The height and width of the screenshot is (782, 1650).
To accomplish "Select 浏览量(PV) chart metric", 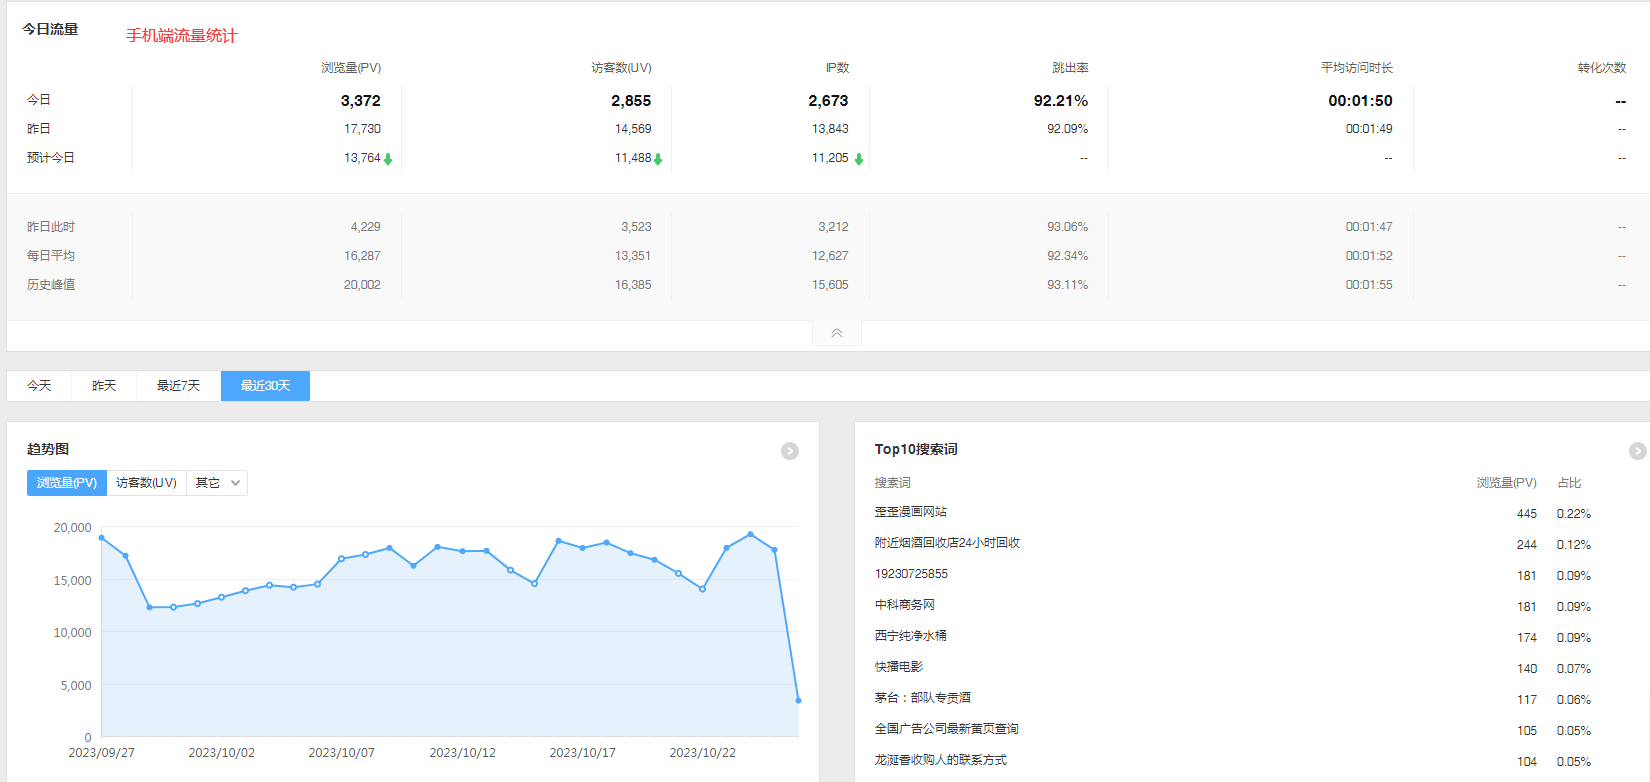I will [x=67, y=483].
